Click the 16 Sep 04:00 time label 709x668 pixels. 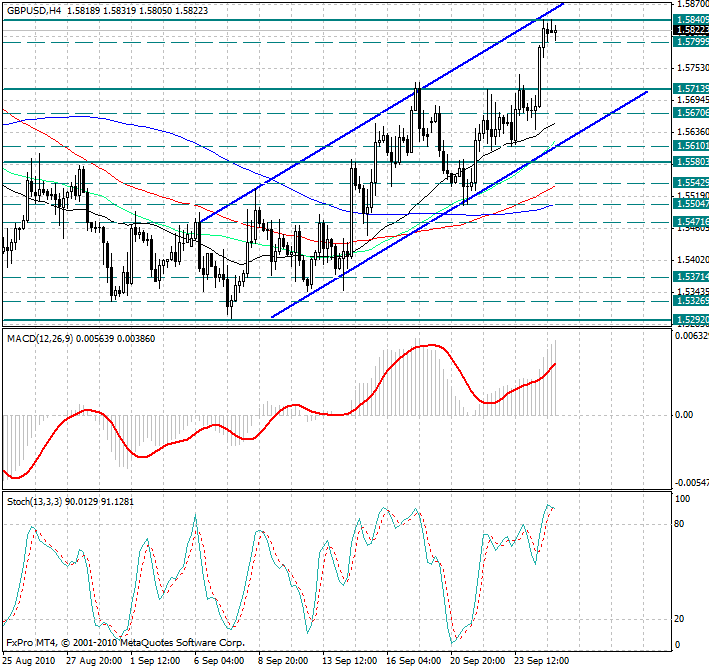point(416,660)
